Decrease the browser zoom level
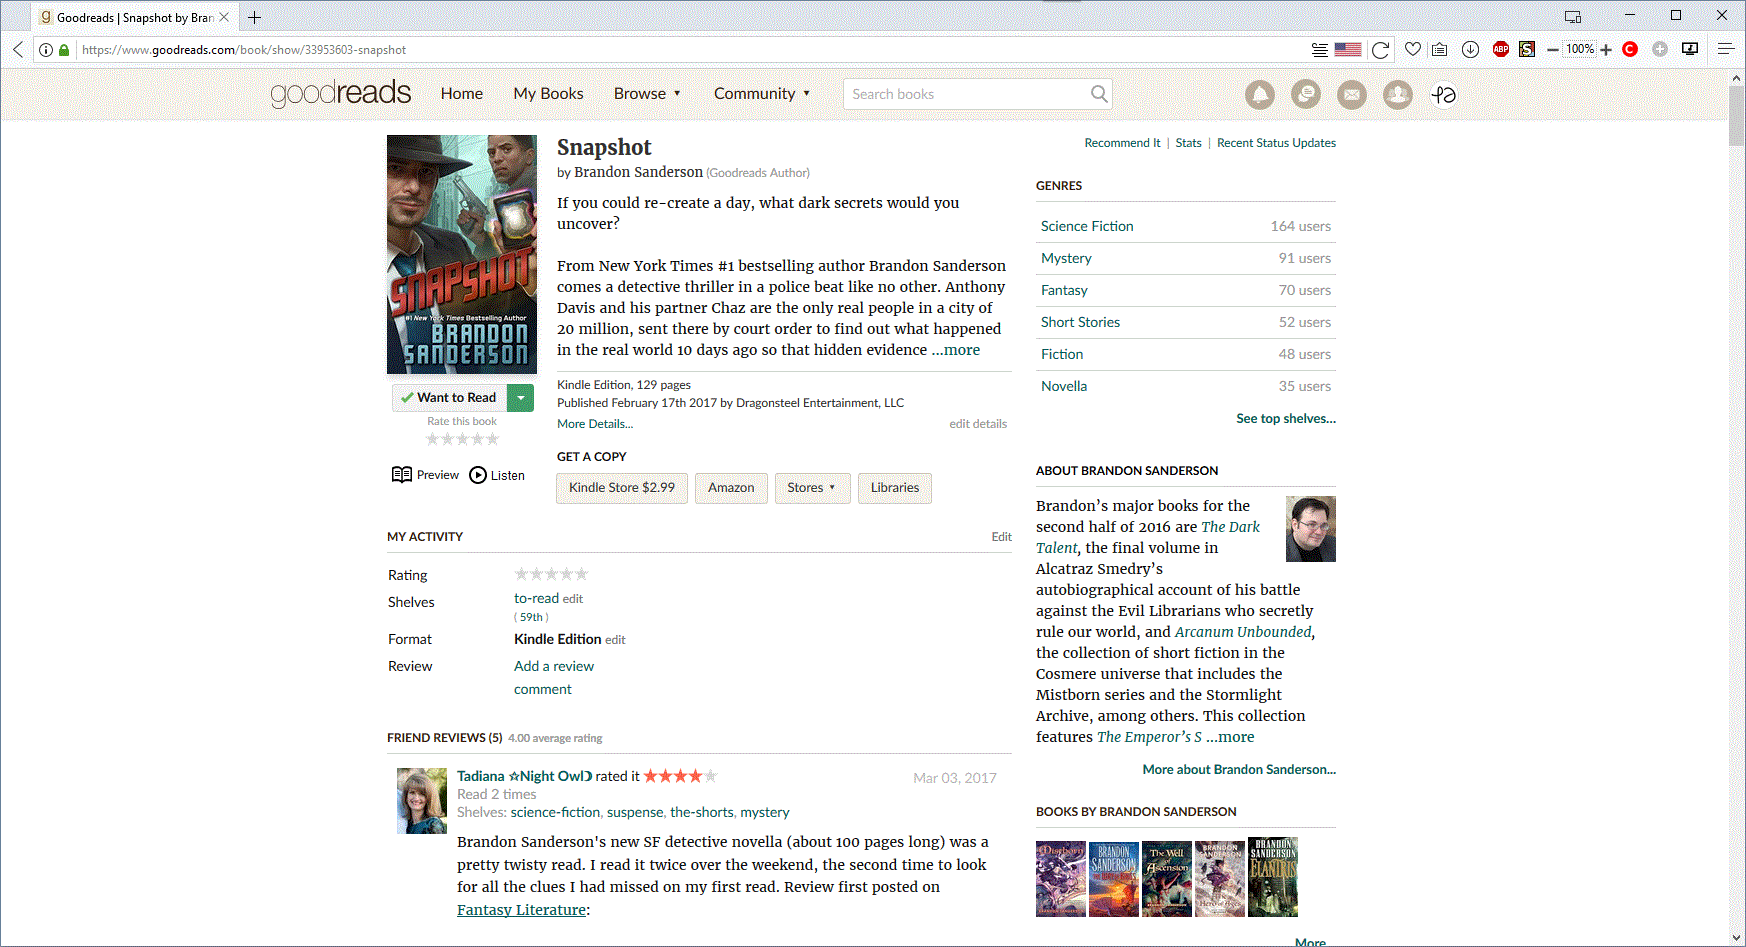 pos(1553,49)
